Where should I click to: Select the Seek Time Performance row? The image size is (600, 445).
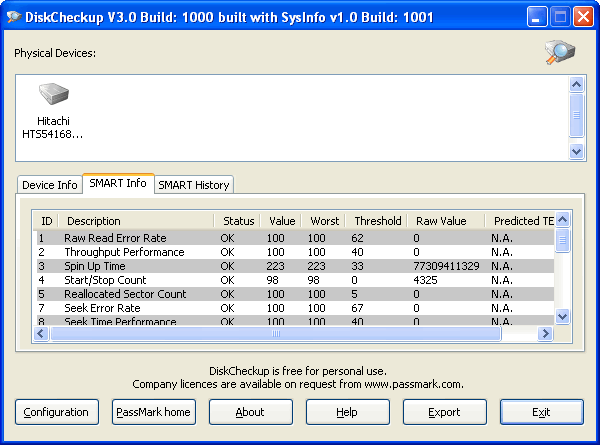(295, 321)
